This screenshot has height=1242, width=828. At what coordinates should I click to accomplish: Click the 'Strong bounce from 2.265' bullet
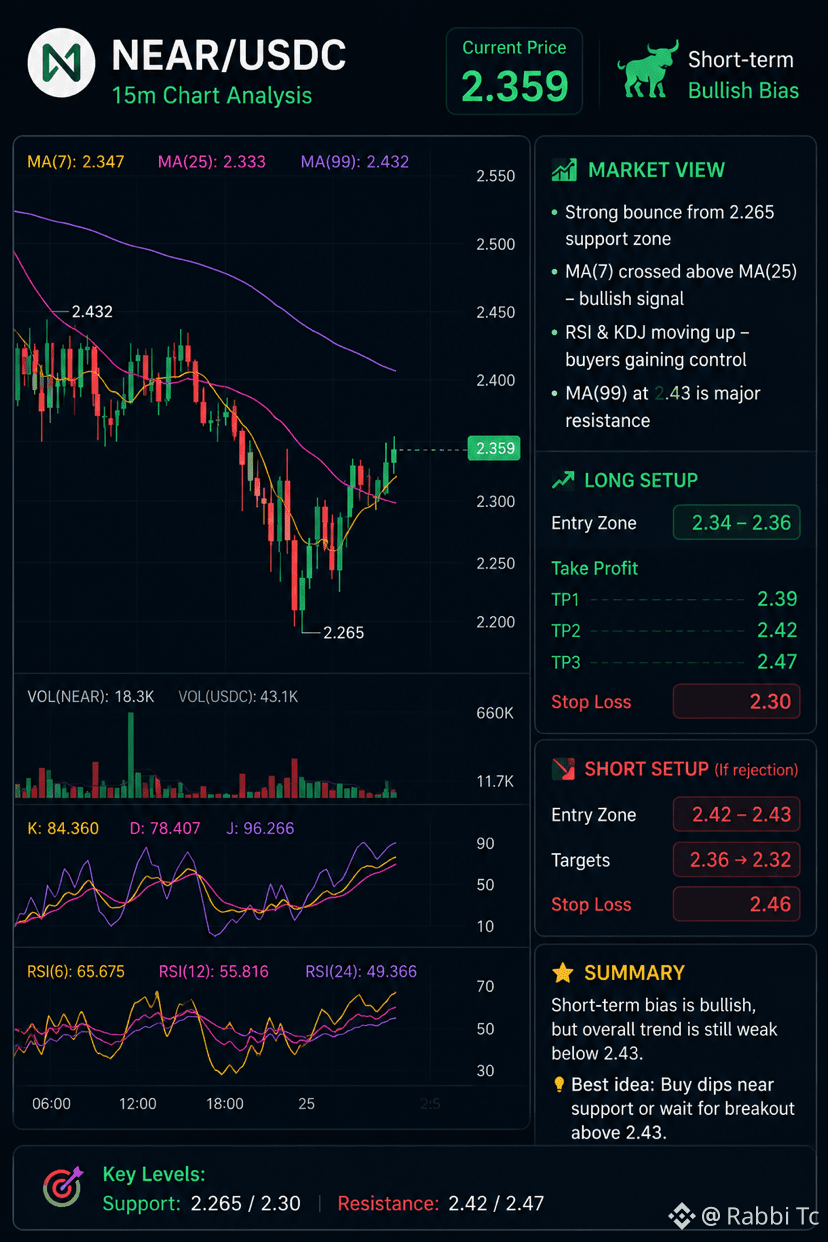pyautogui.click(x=663, y=225)
